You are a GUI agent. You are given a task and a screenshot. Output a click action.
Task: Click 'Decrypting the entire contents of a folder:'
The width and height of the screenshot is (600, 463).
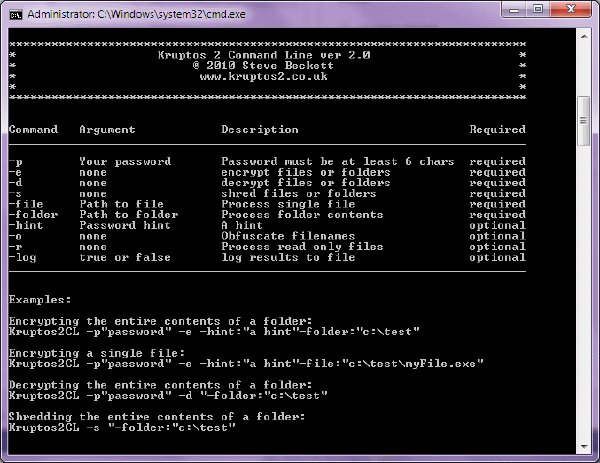pos(161,385)
